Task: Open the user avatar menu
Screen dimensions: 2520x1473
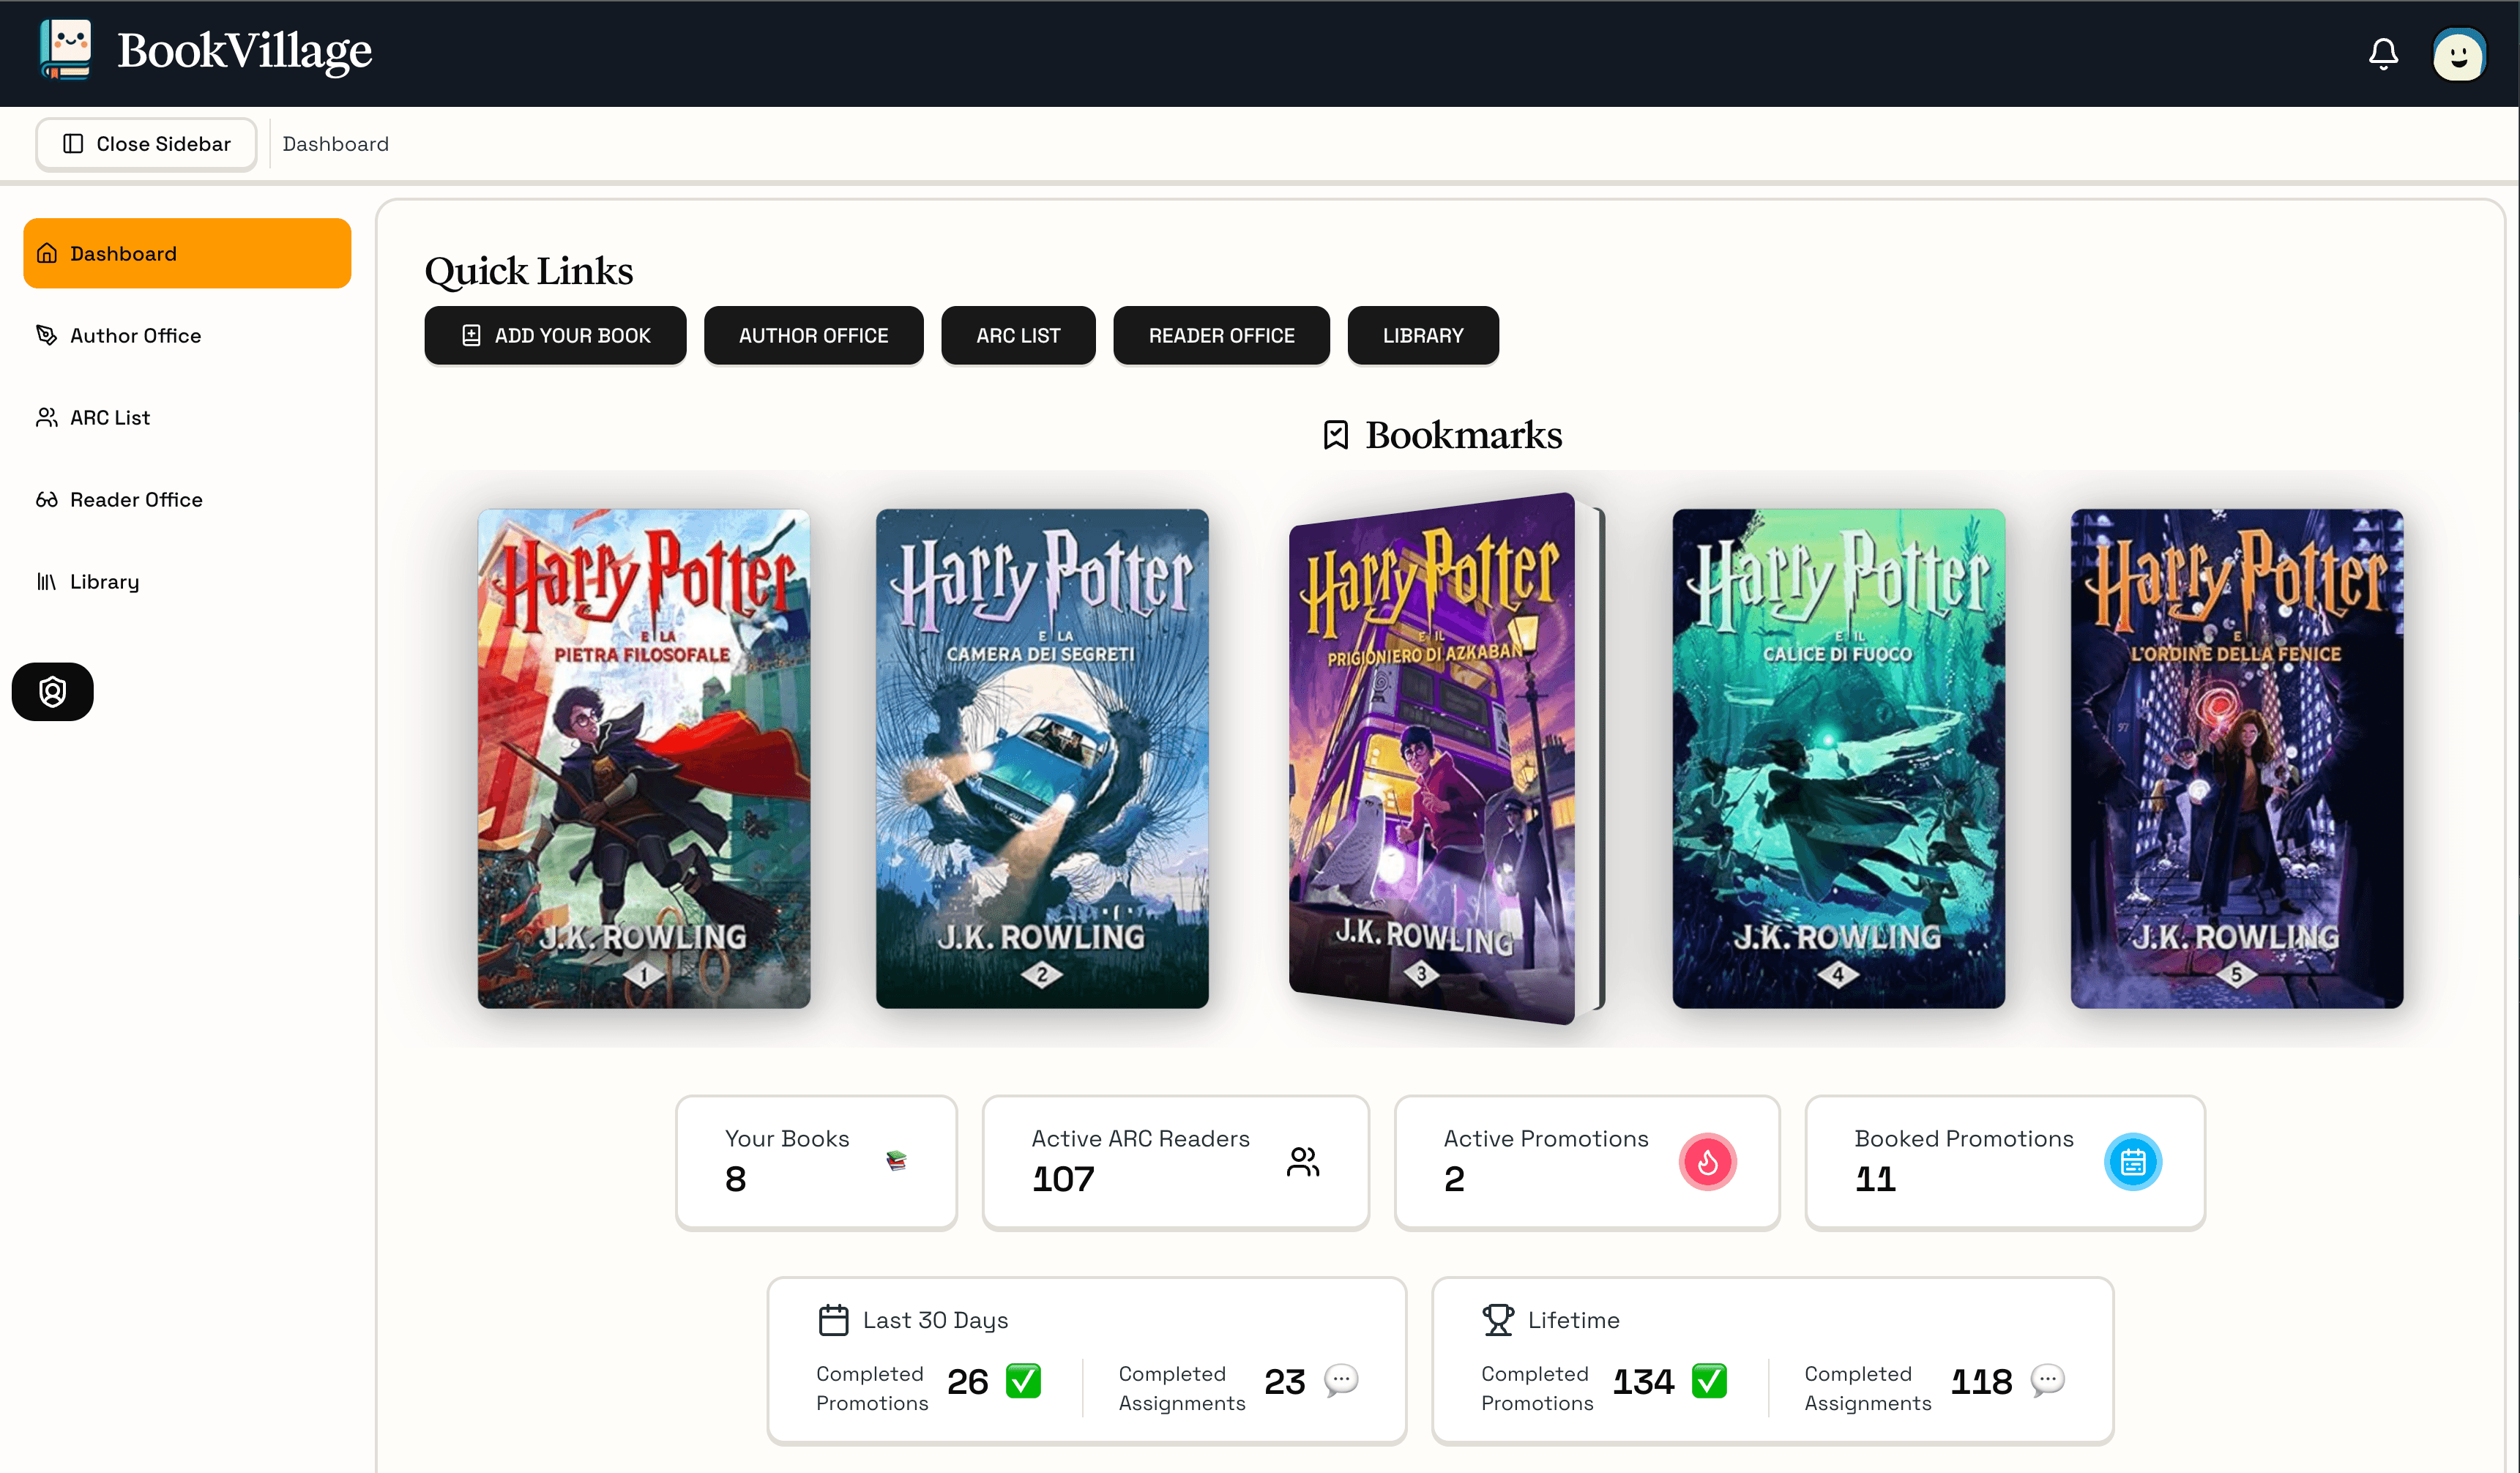Action: pos(2459,55)
